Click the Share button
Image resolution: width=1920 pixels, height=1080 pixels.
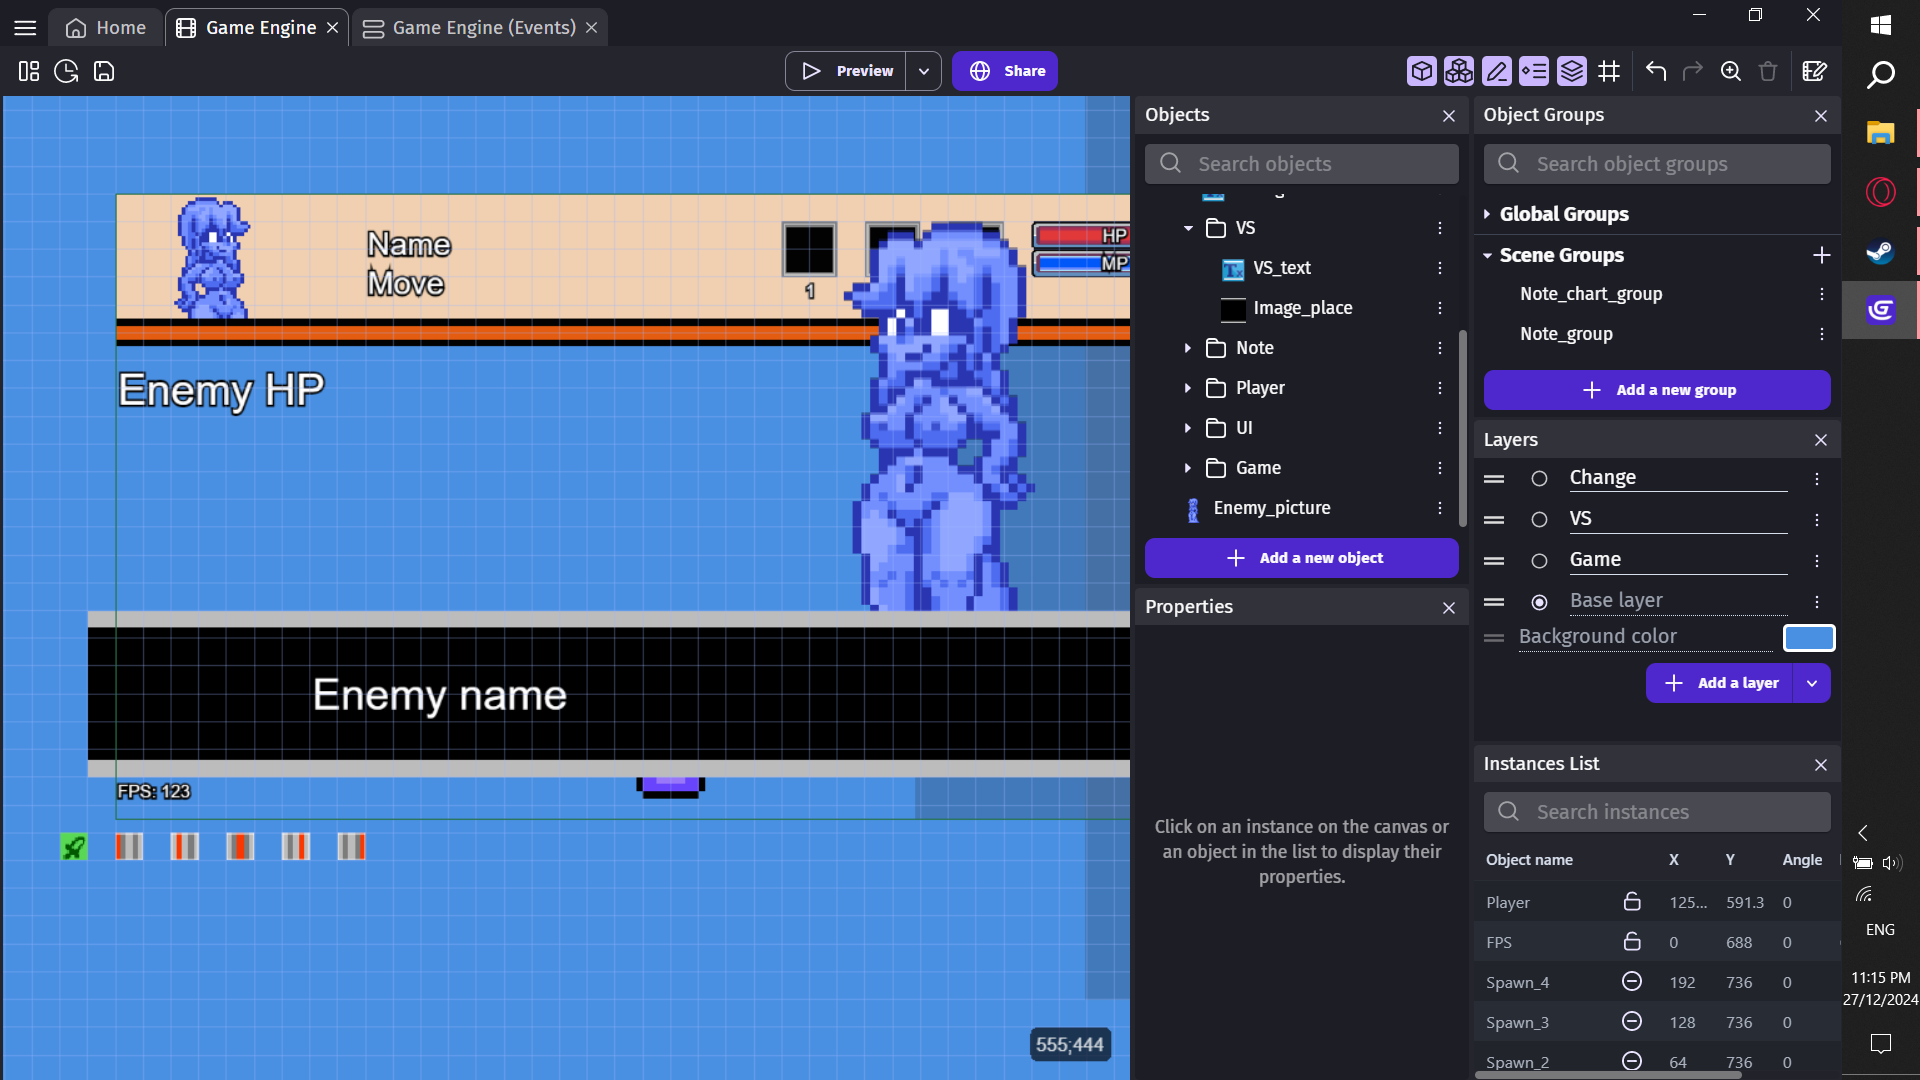tap(1005, 71)
